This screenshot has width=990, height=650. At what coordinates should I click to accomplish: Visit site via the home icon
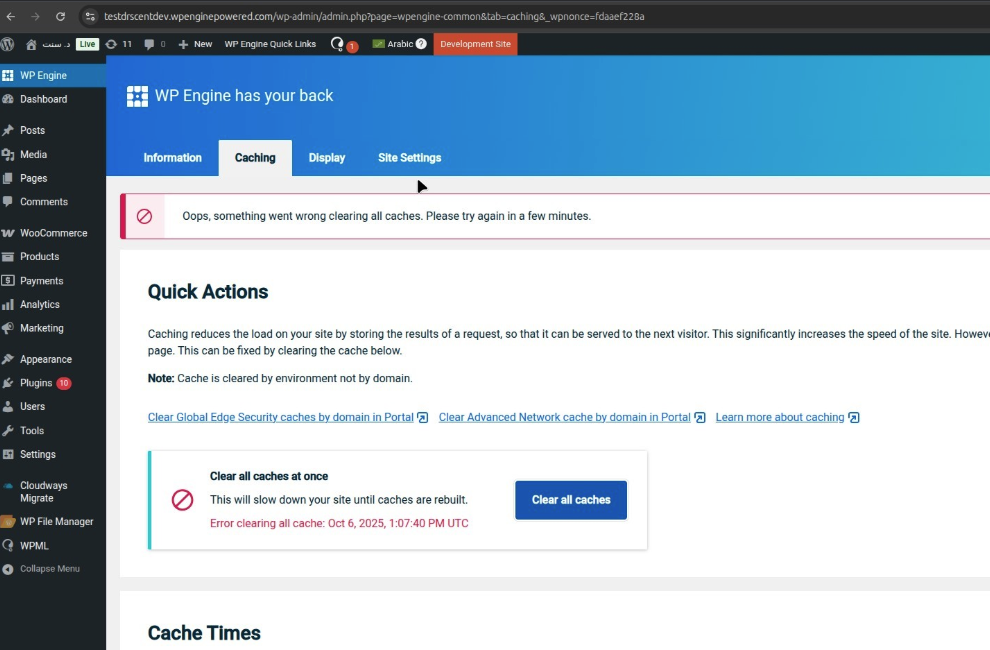31,44
